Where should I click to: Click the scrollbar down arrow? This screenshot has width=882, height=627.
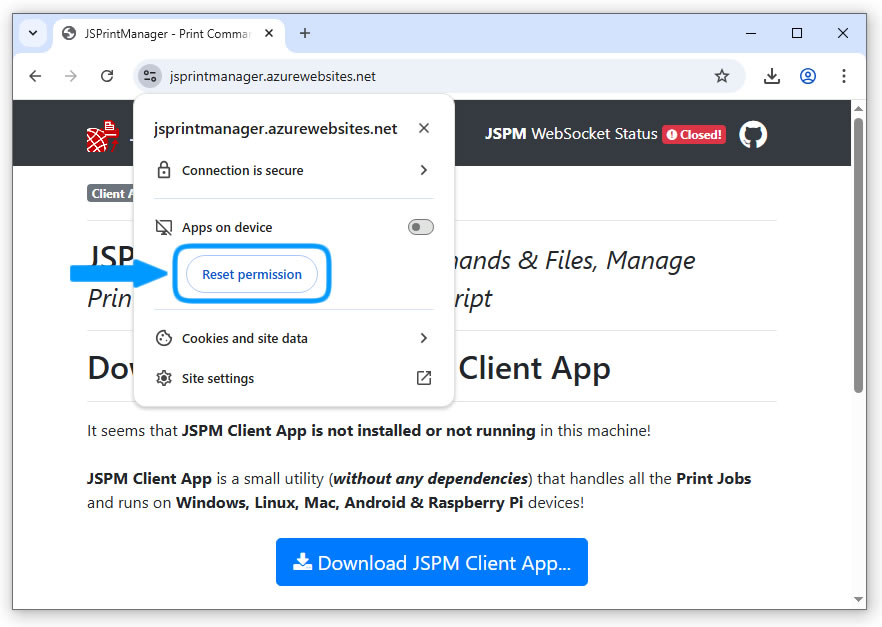(858, 599)
